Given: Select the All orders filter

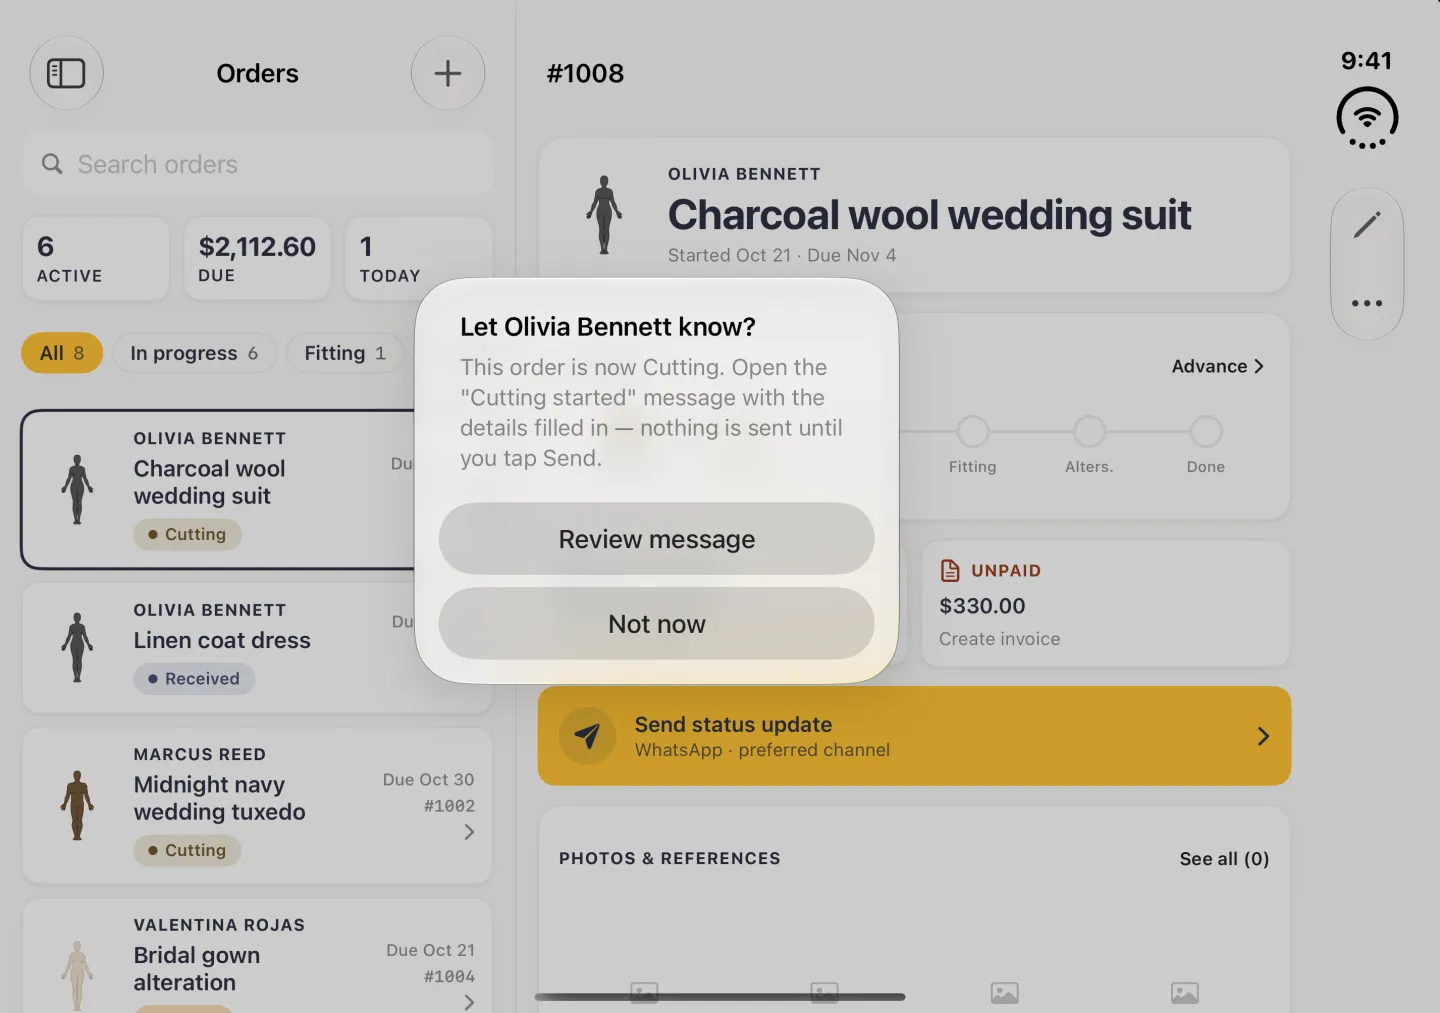Looking at the screenshot, I should pos(62,353).
